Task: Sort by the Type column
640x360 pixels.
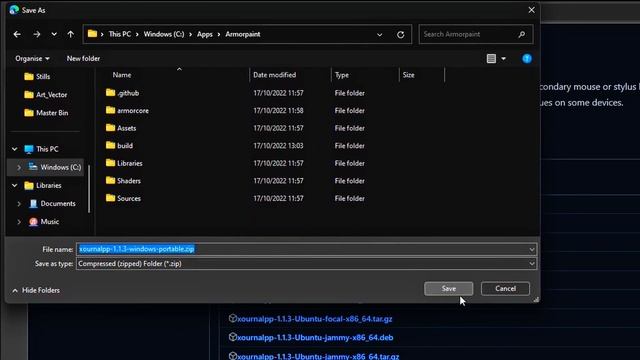Action: (342, 75)
